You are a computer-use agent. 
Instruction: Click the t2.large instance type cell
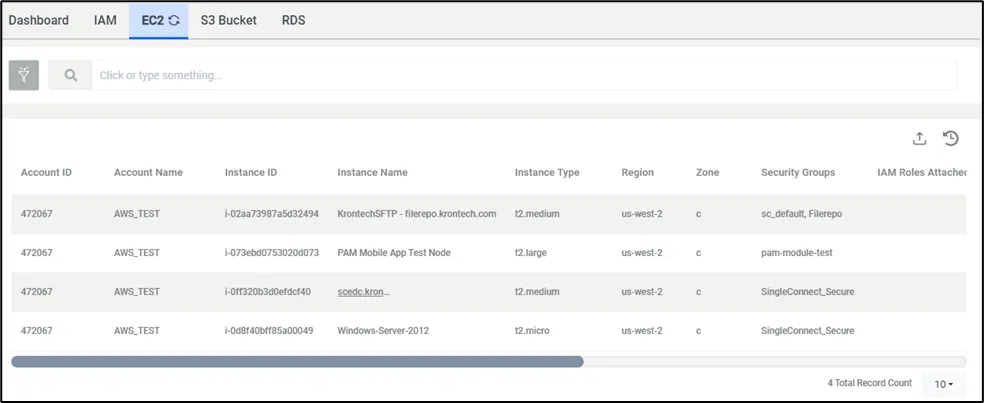[531, 253]
